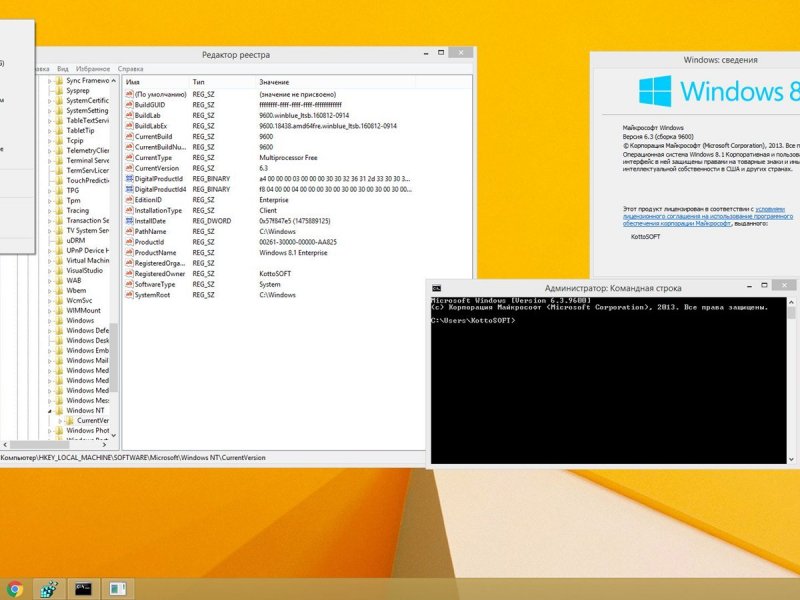Viewport: 800px width, 600px height.
Task: Activate the About Windows taskbar icon
Action: 117,589
